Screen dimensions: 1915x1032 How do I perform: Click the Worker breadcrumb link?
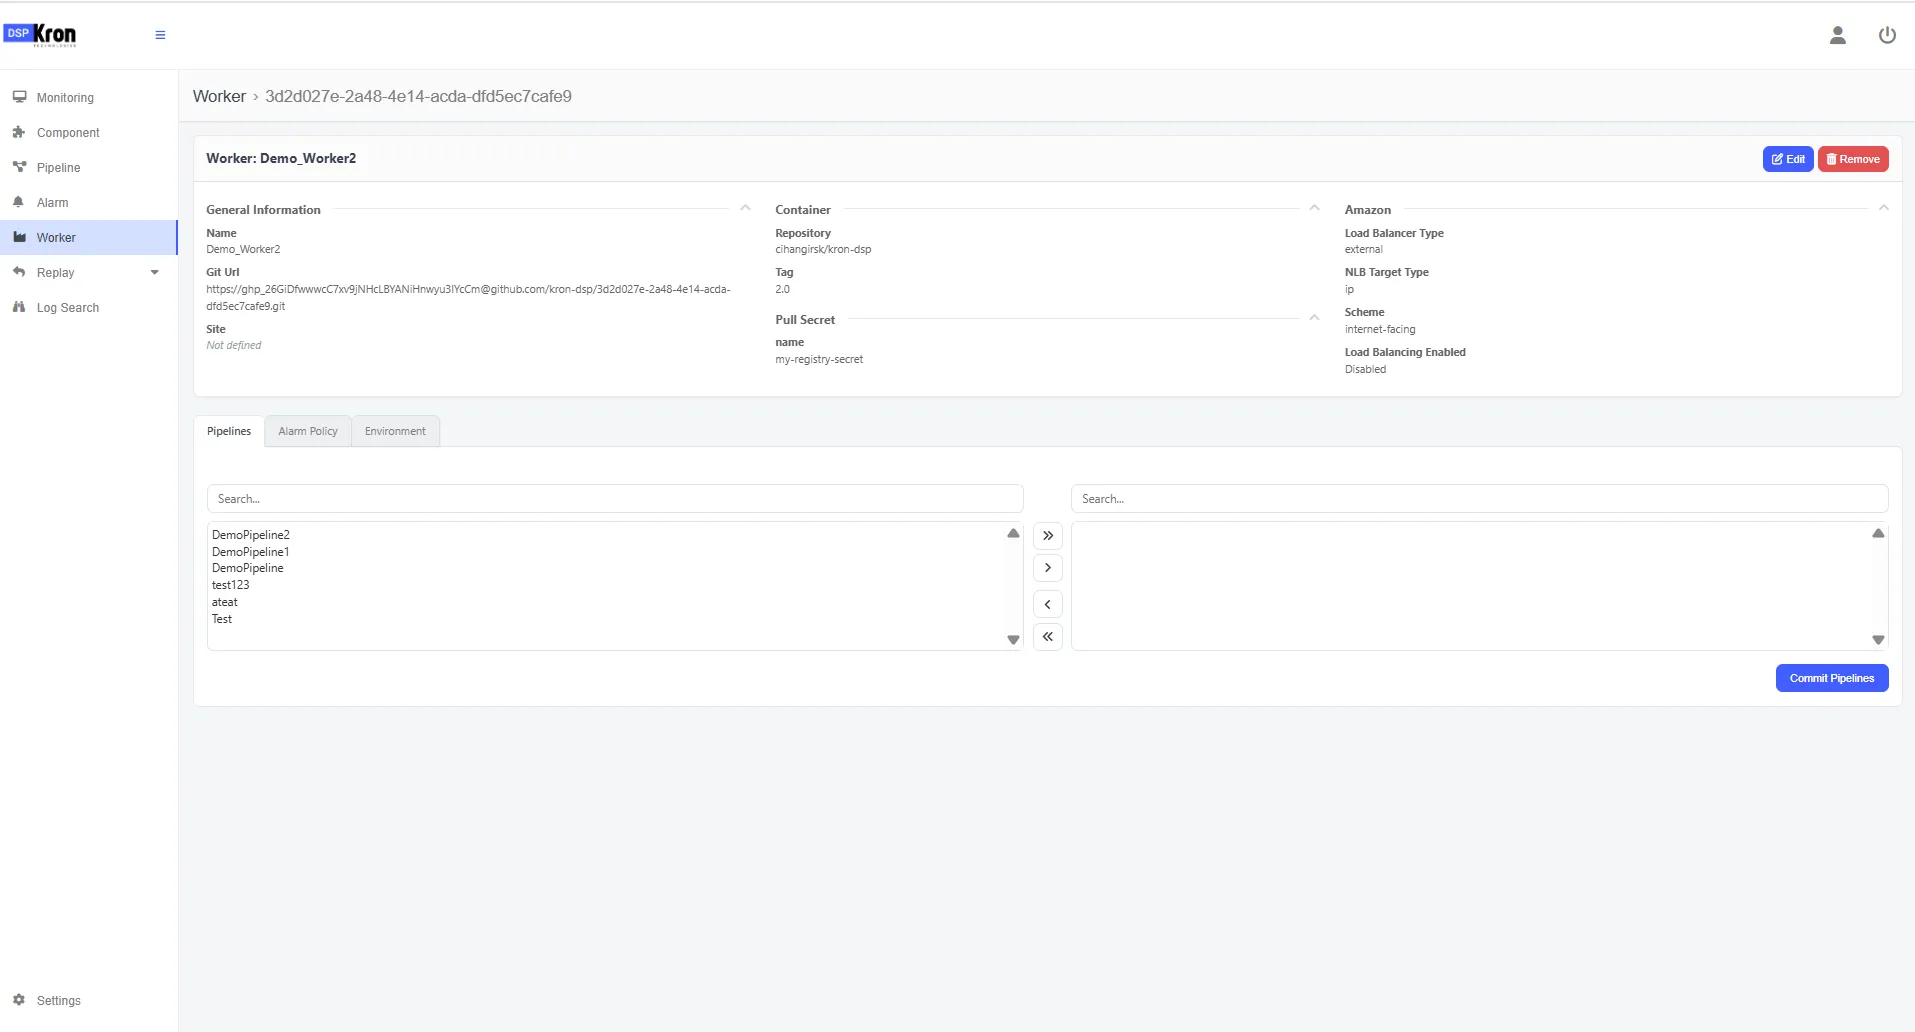click(x=219, y=96)
